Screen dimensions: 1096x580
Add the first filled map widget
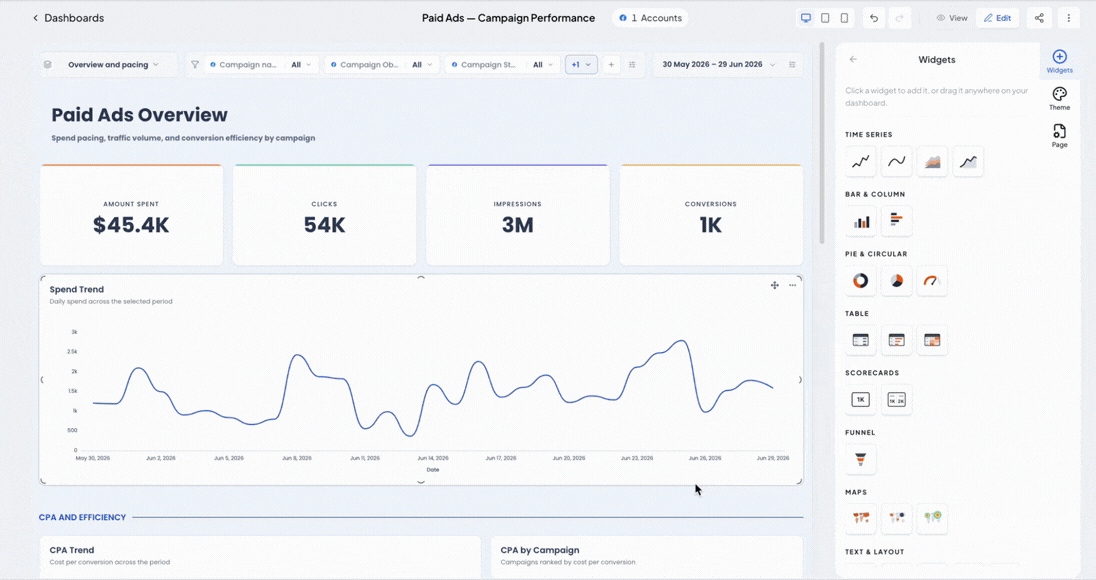pos(860,518)
